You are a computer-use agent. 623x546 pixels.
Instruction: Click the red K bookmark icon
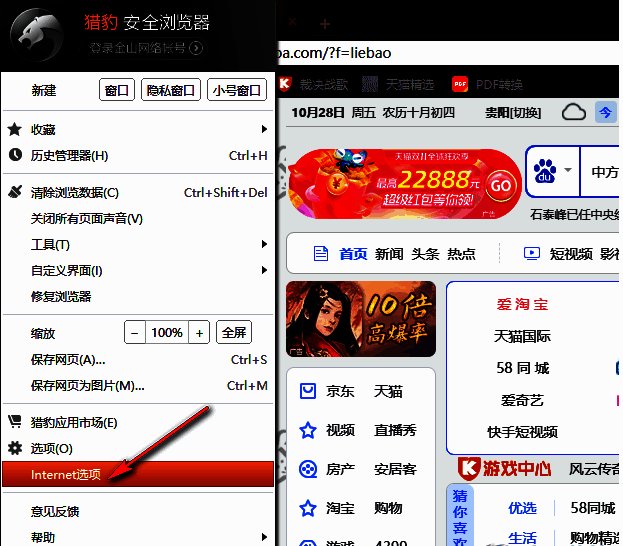(285, 84)
